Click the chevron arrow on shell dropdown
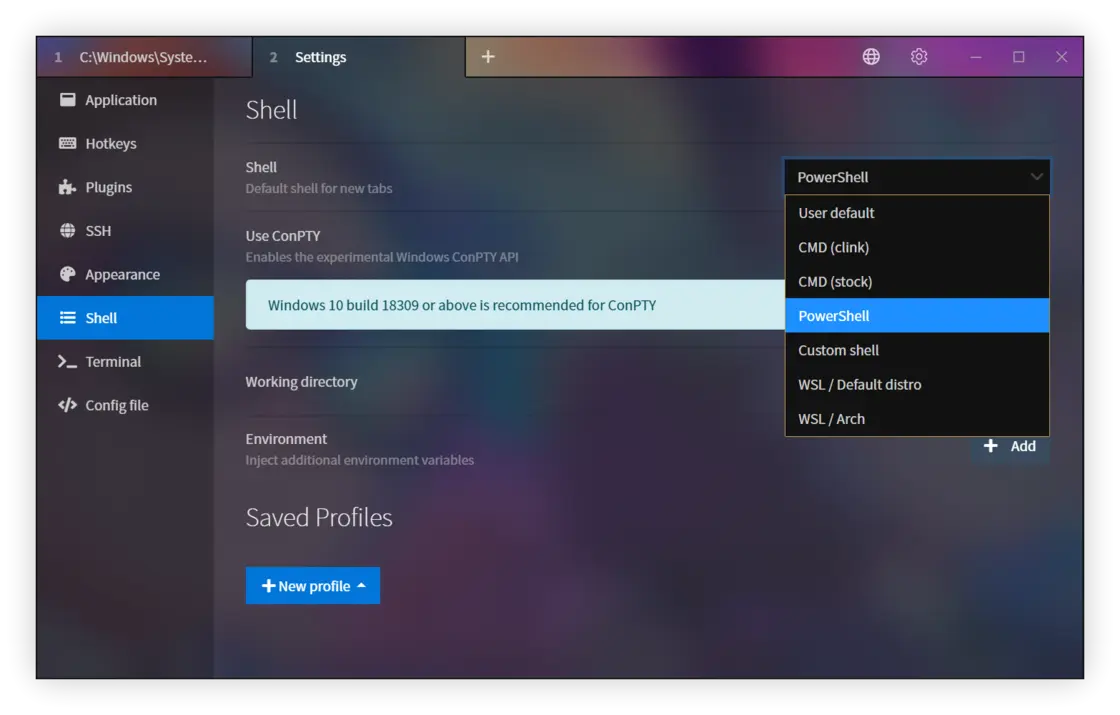Viewport: 1120px width, 715px height. 1036,177
